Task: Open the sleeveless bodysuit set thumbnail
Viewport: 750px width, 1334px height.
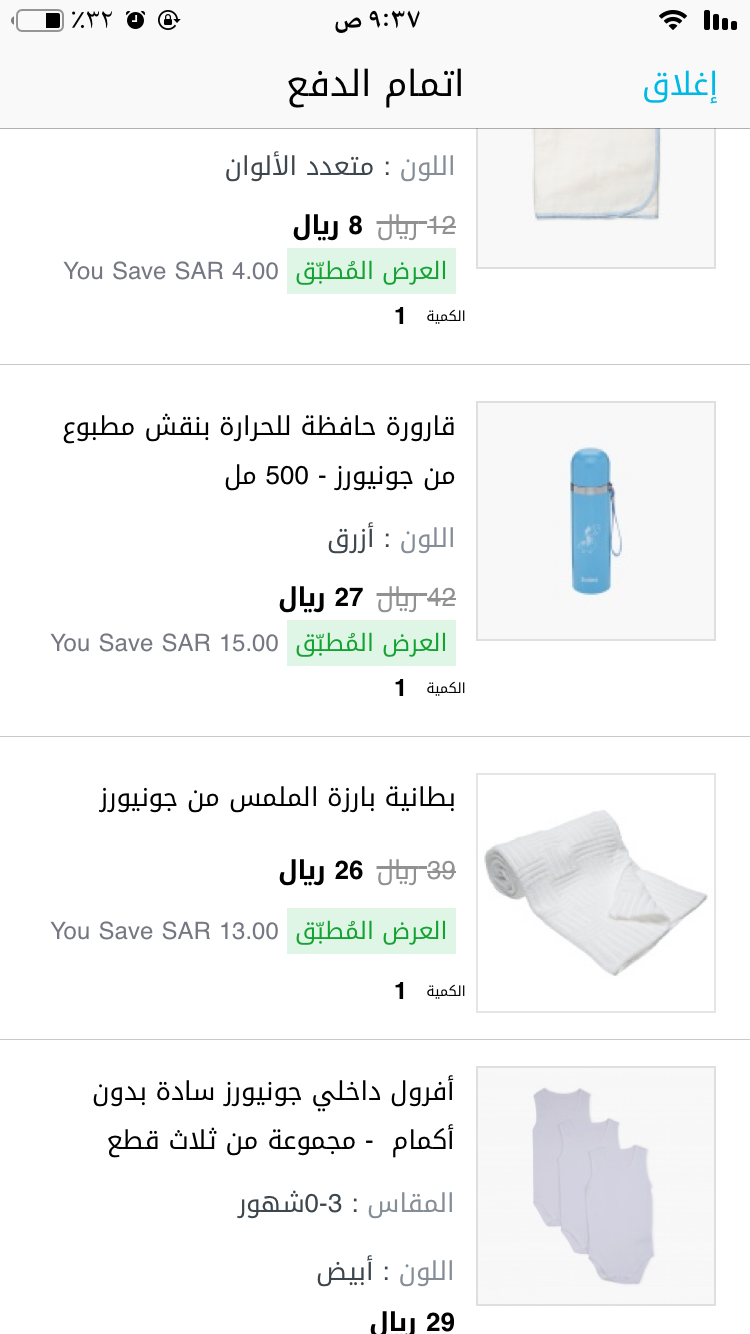Action: [595, 1185]
